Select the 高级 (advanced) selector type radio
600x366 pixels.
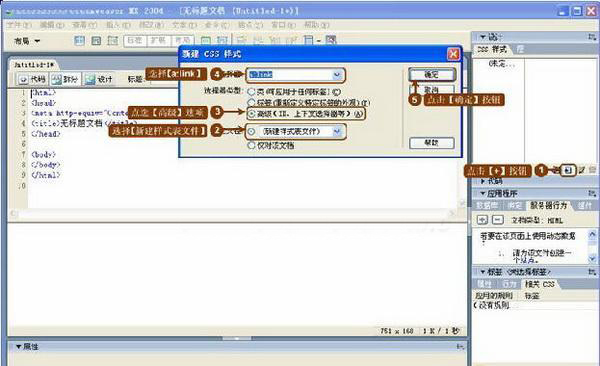(x=251, y=113)
